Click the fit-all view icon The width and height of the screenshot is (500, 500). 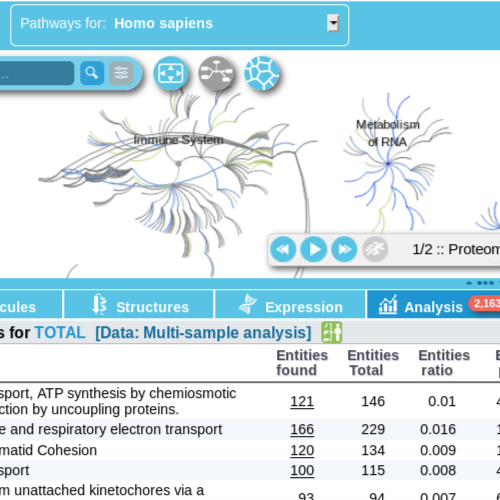coord(171,73)
